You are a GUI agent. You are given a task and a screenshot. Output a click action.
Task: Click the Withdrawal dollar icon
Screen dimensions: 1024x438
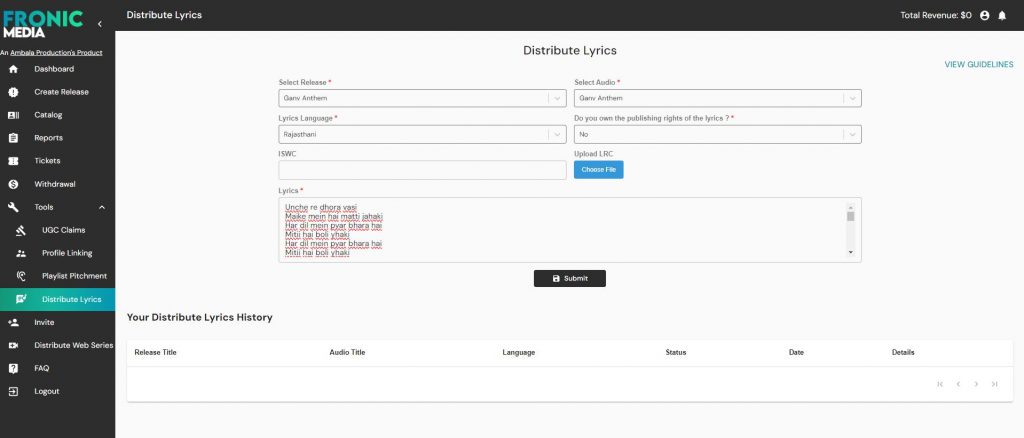13,184
